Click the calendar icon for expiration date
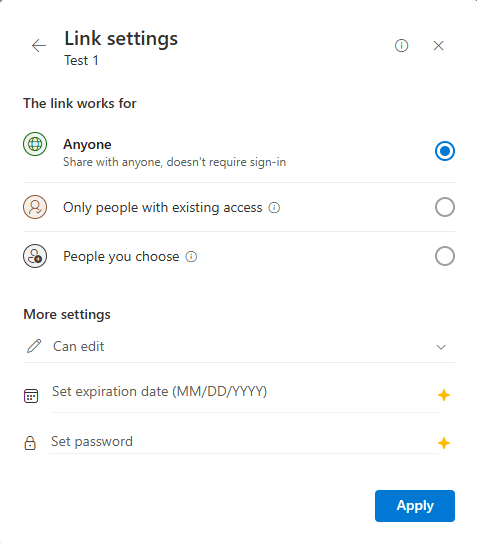The image size is (477, 543). click(x=31, y=396)
